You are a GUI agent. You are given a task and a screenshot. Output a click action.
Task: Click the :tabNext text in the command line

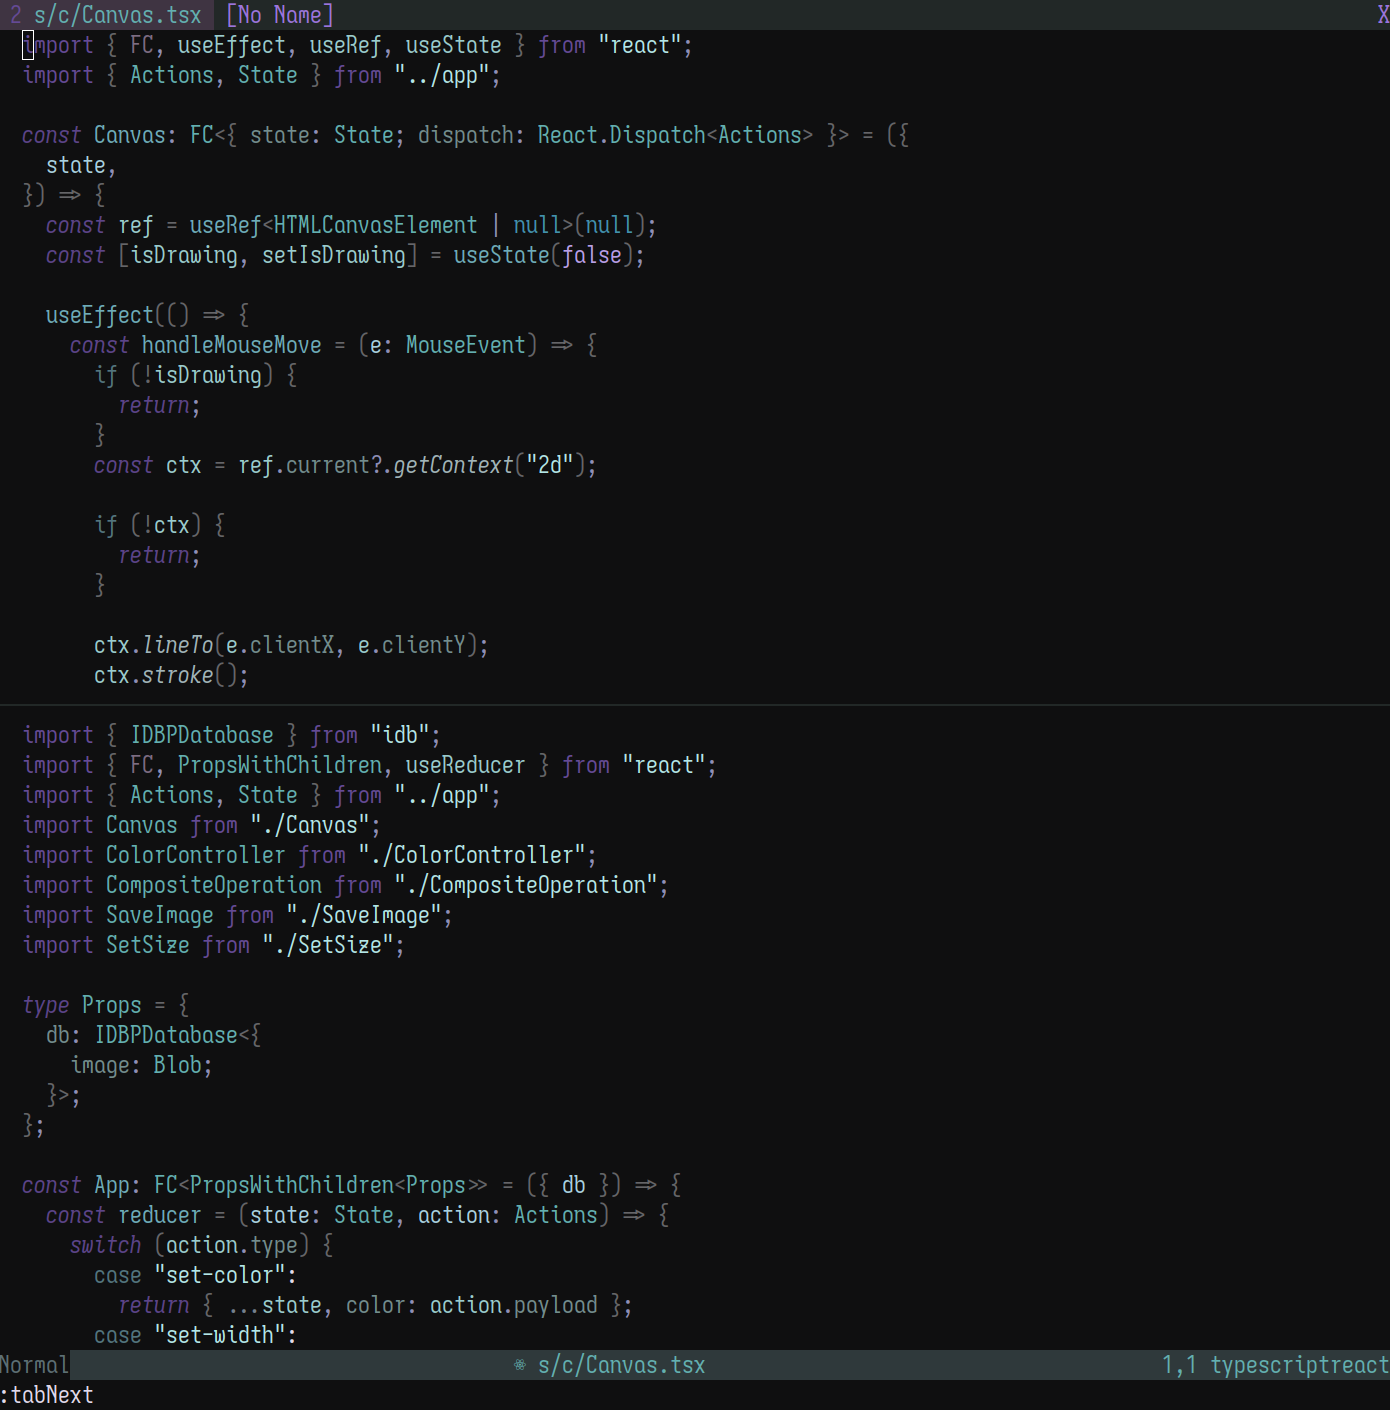(47, 1395)
